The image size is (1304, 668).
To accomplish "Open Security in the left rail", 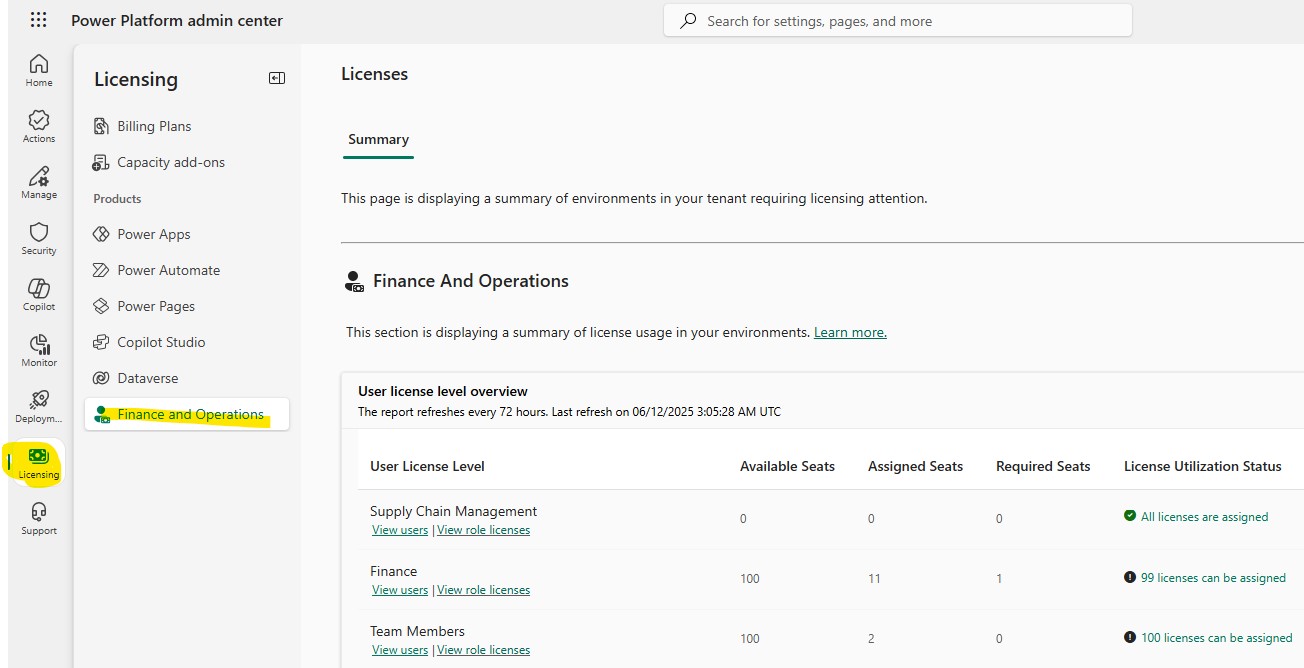I will point(39,238).
